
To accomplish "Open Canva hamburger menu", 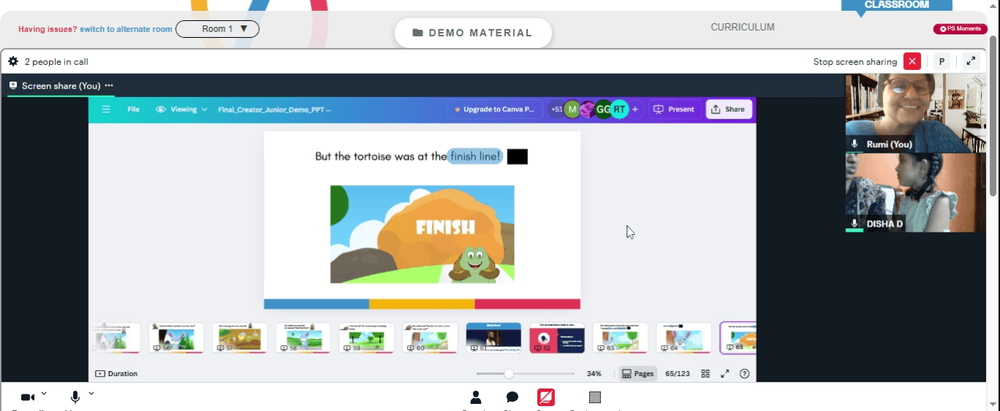I will (x=106, y=109).
